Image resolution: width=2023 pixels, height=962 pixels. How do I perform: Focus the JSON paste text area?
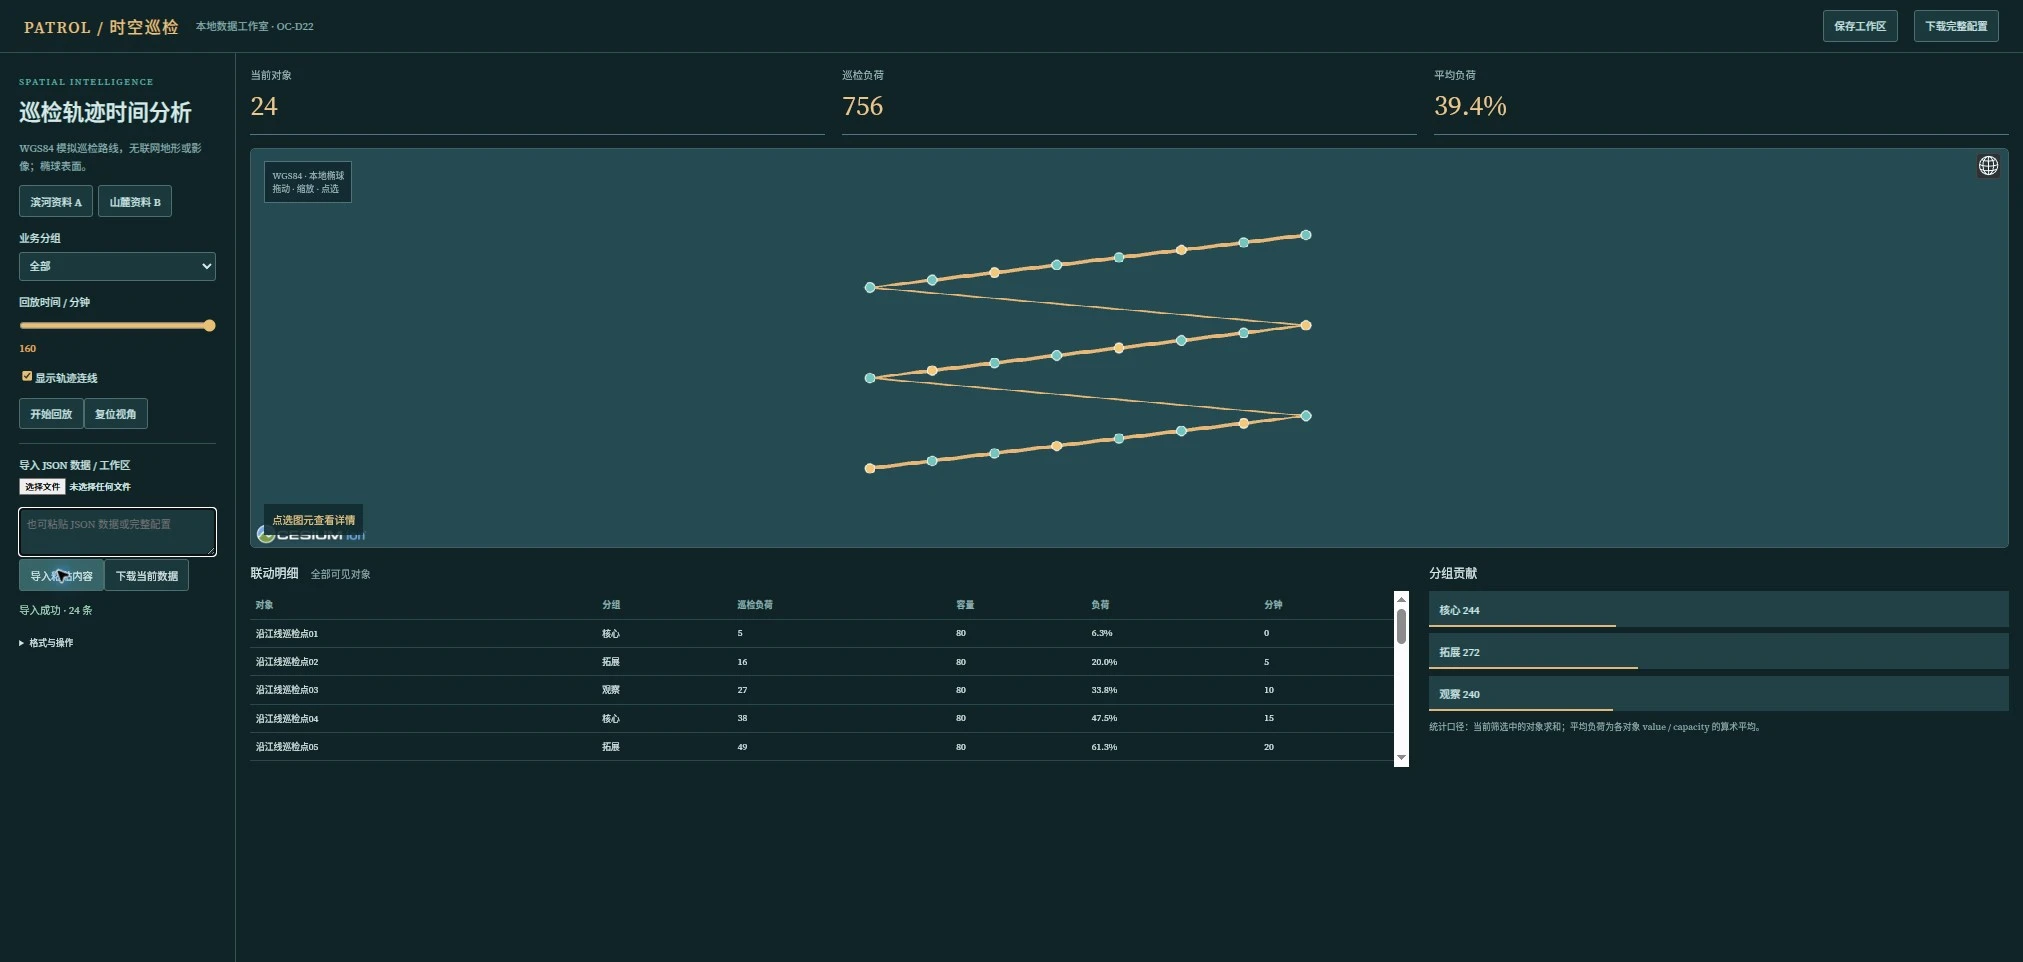pyautogui.click(x=117, y=532)
